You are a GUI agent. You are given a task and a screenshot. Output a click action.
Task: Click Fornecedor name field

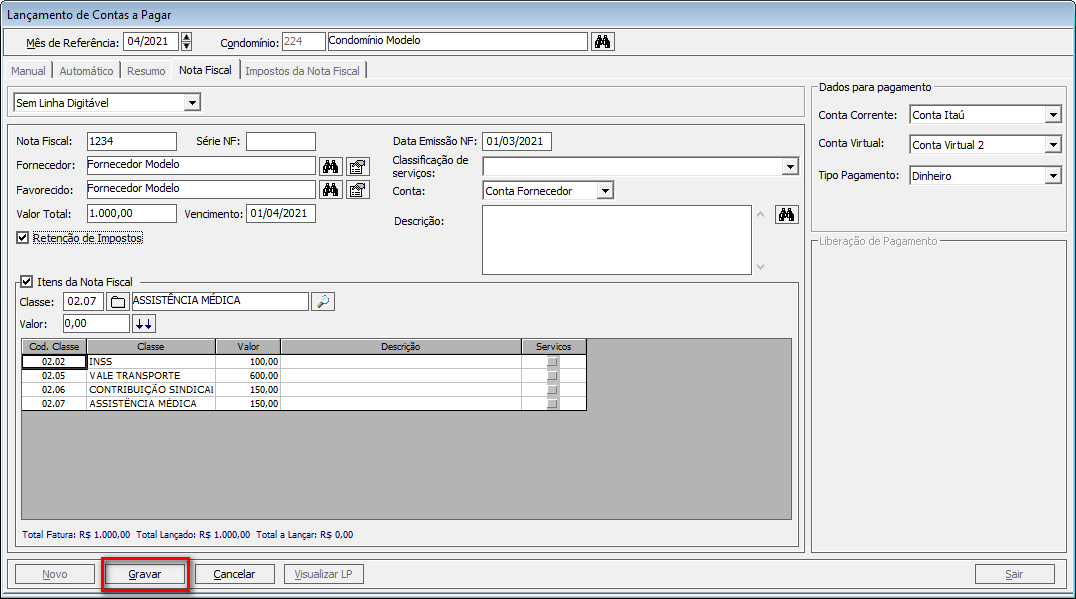coord(201,165)
